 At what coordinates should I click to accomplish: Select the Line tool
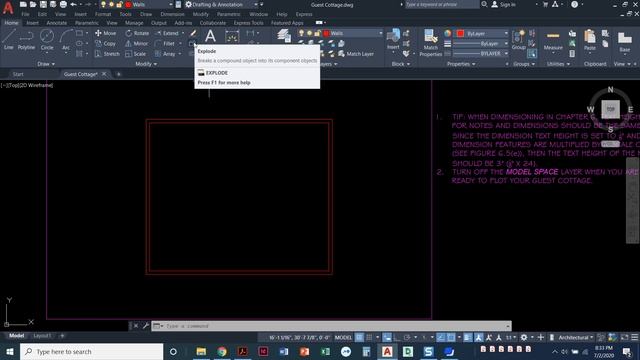tap(9, 39)
